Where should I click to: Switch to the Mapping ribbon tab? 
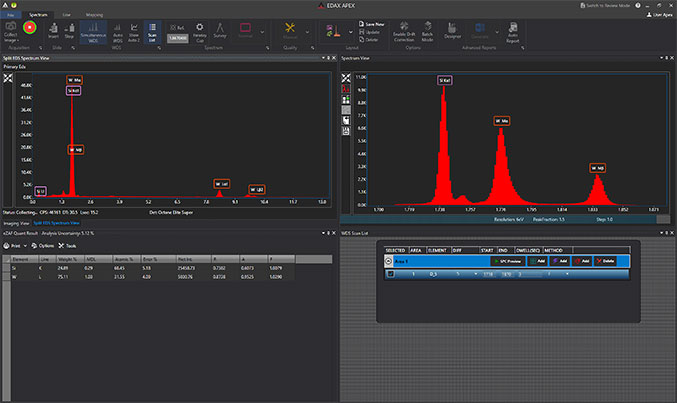[x=94, y=15]
